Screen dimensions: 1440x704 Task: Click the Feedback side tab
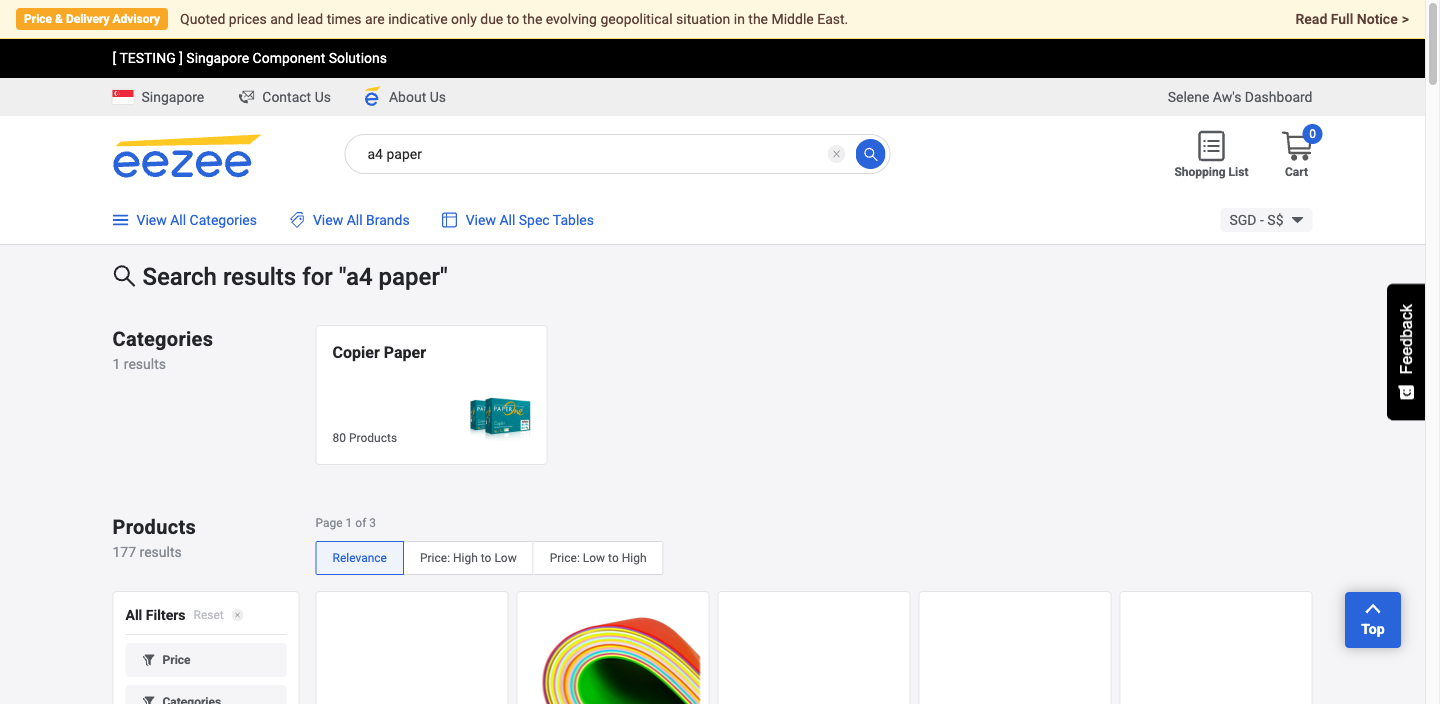pyautogui.click(x=1406, y=352)
